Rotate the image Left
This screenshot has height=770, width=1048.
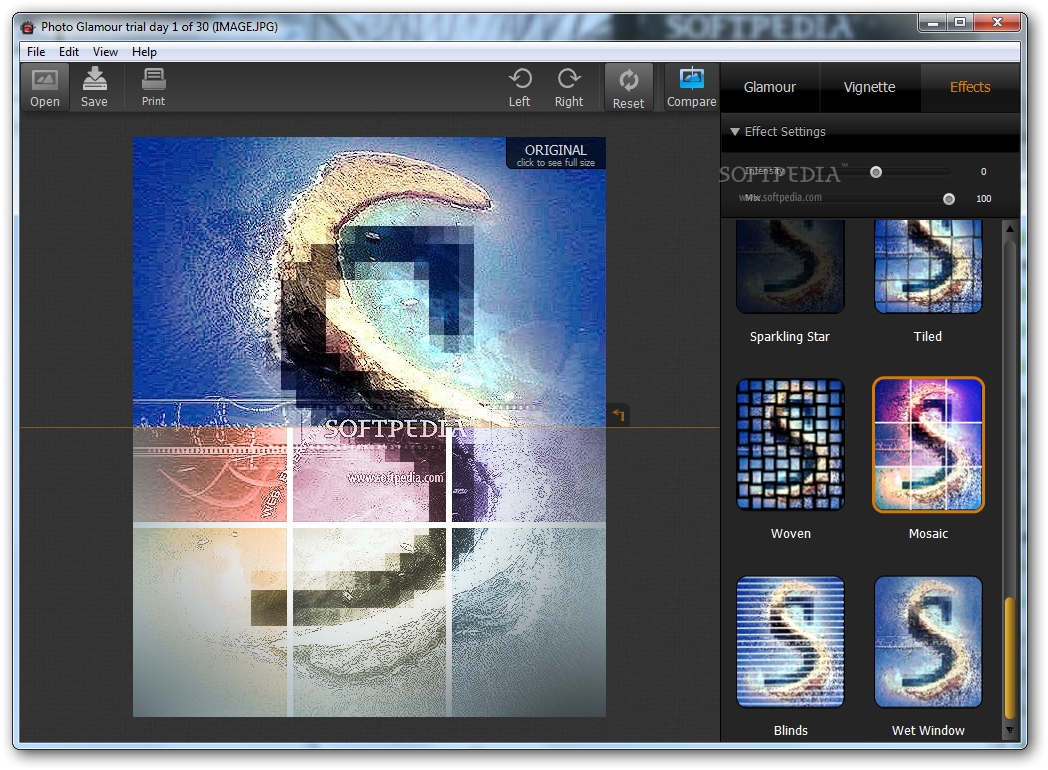tap(519, 88)
